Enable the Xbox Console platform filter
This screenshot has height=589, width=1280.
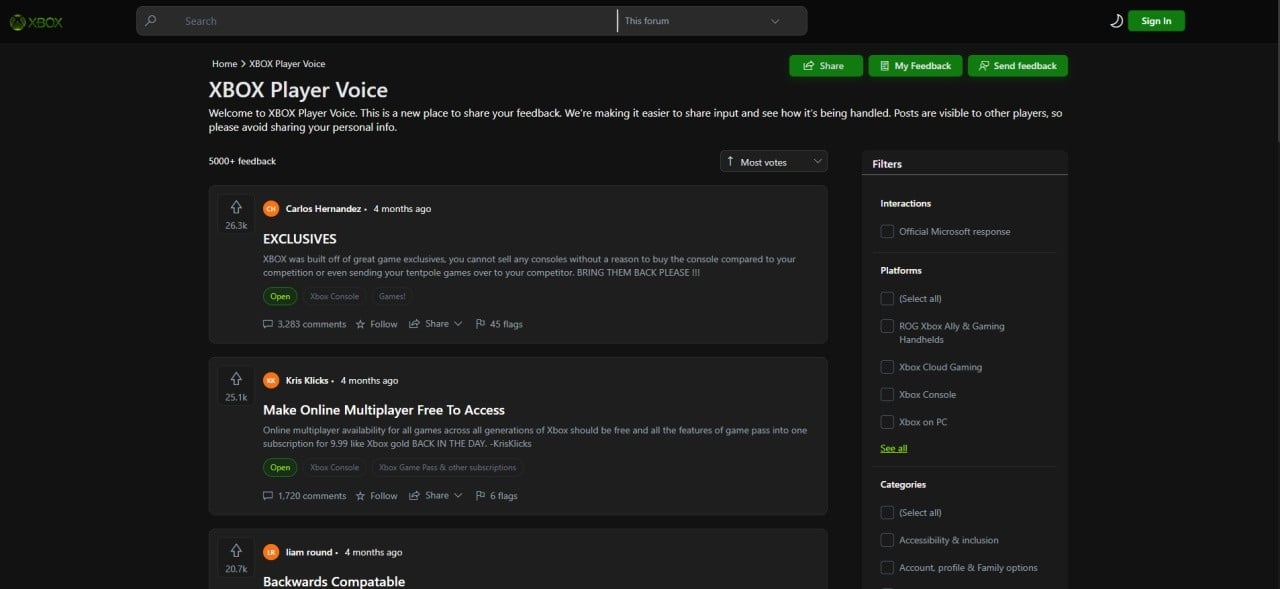(x=887, y=395)
